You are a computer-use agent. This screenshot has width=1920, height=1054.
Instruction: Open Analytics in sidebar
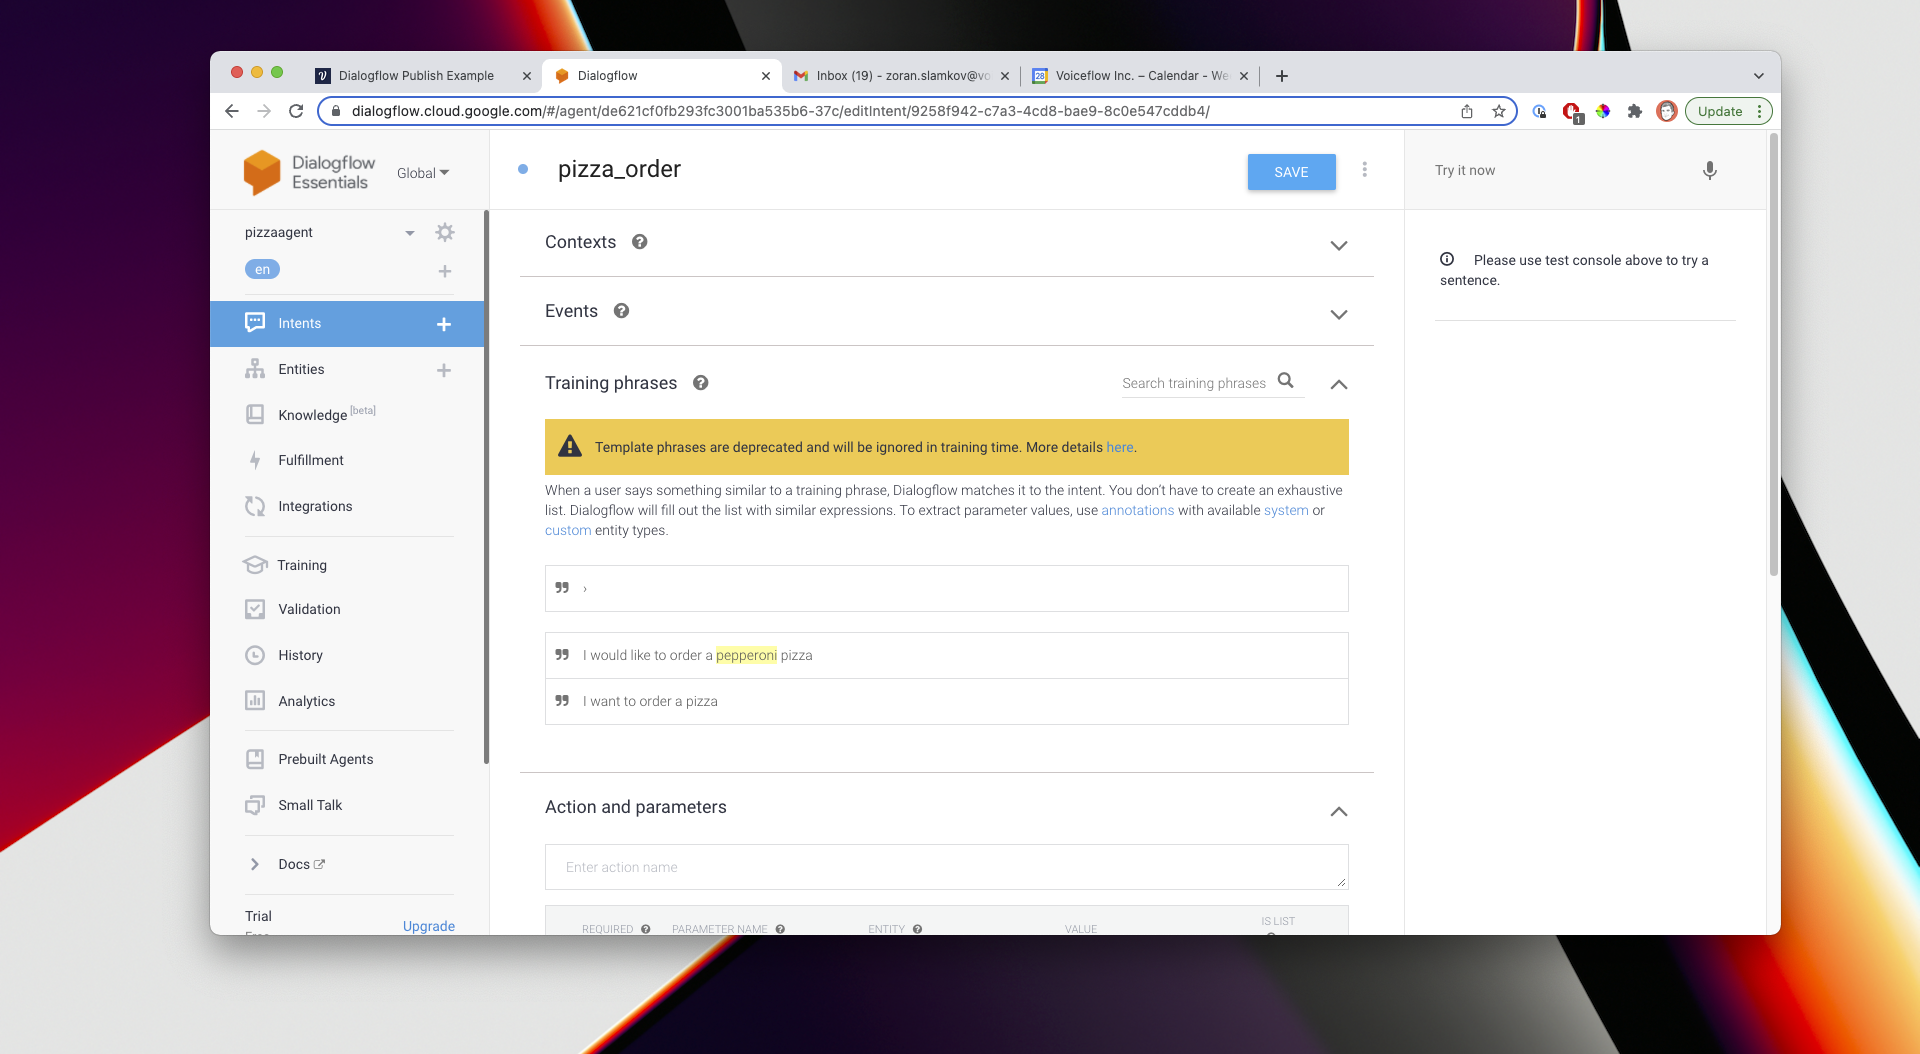[x=306, y=701]
